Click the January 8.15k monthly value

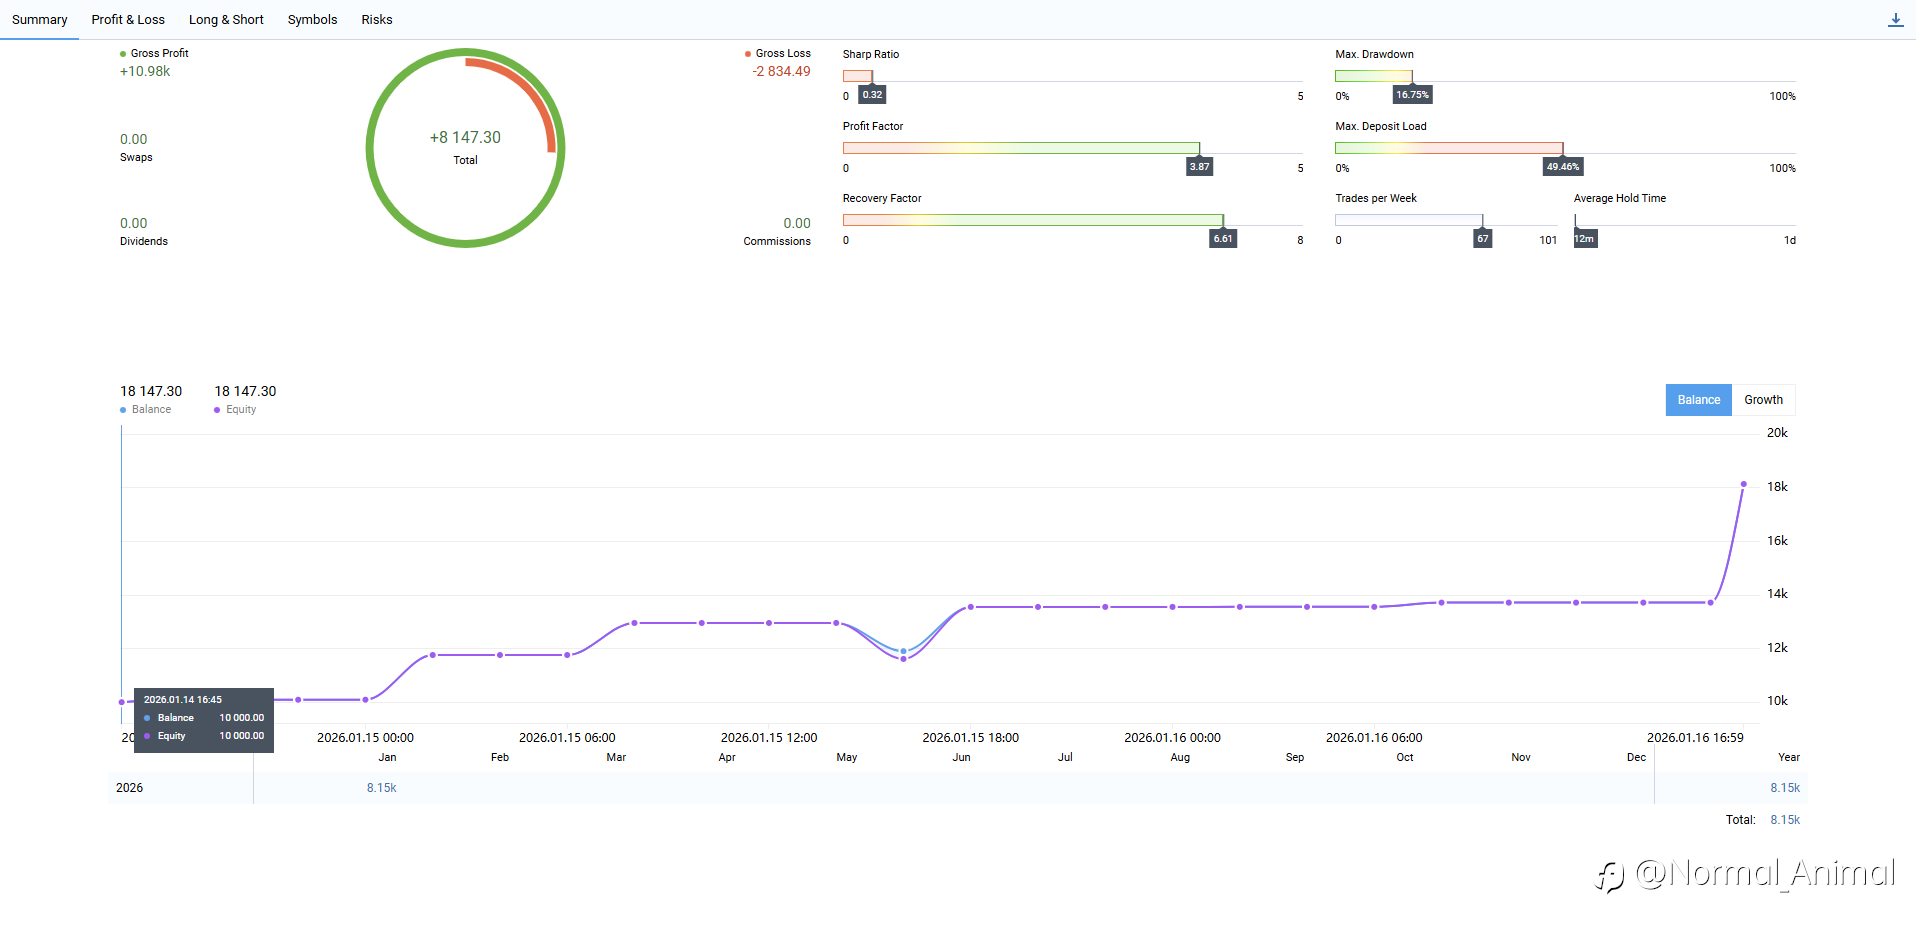(x=381, y=788)
